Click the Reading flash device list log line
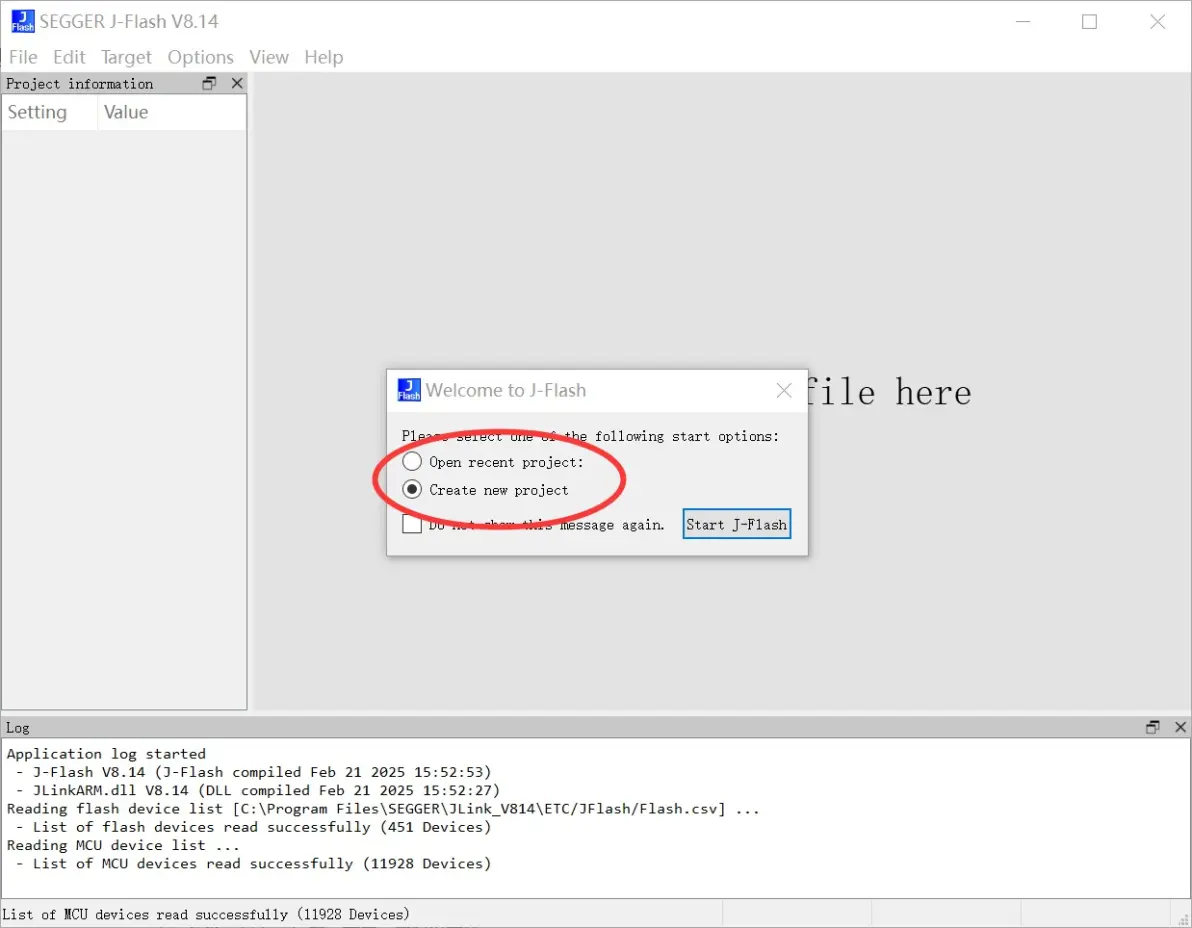The width and height of the screenshot is (1192, 928). click(383, 809)
